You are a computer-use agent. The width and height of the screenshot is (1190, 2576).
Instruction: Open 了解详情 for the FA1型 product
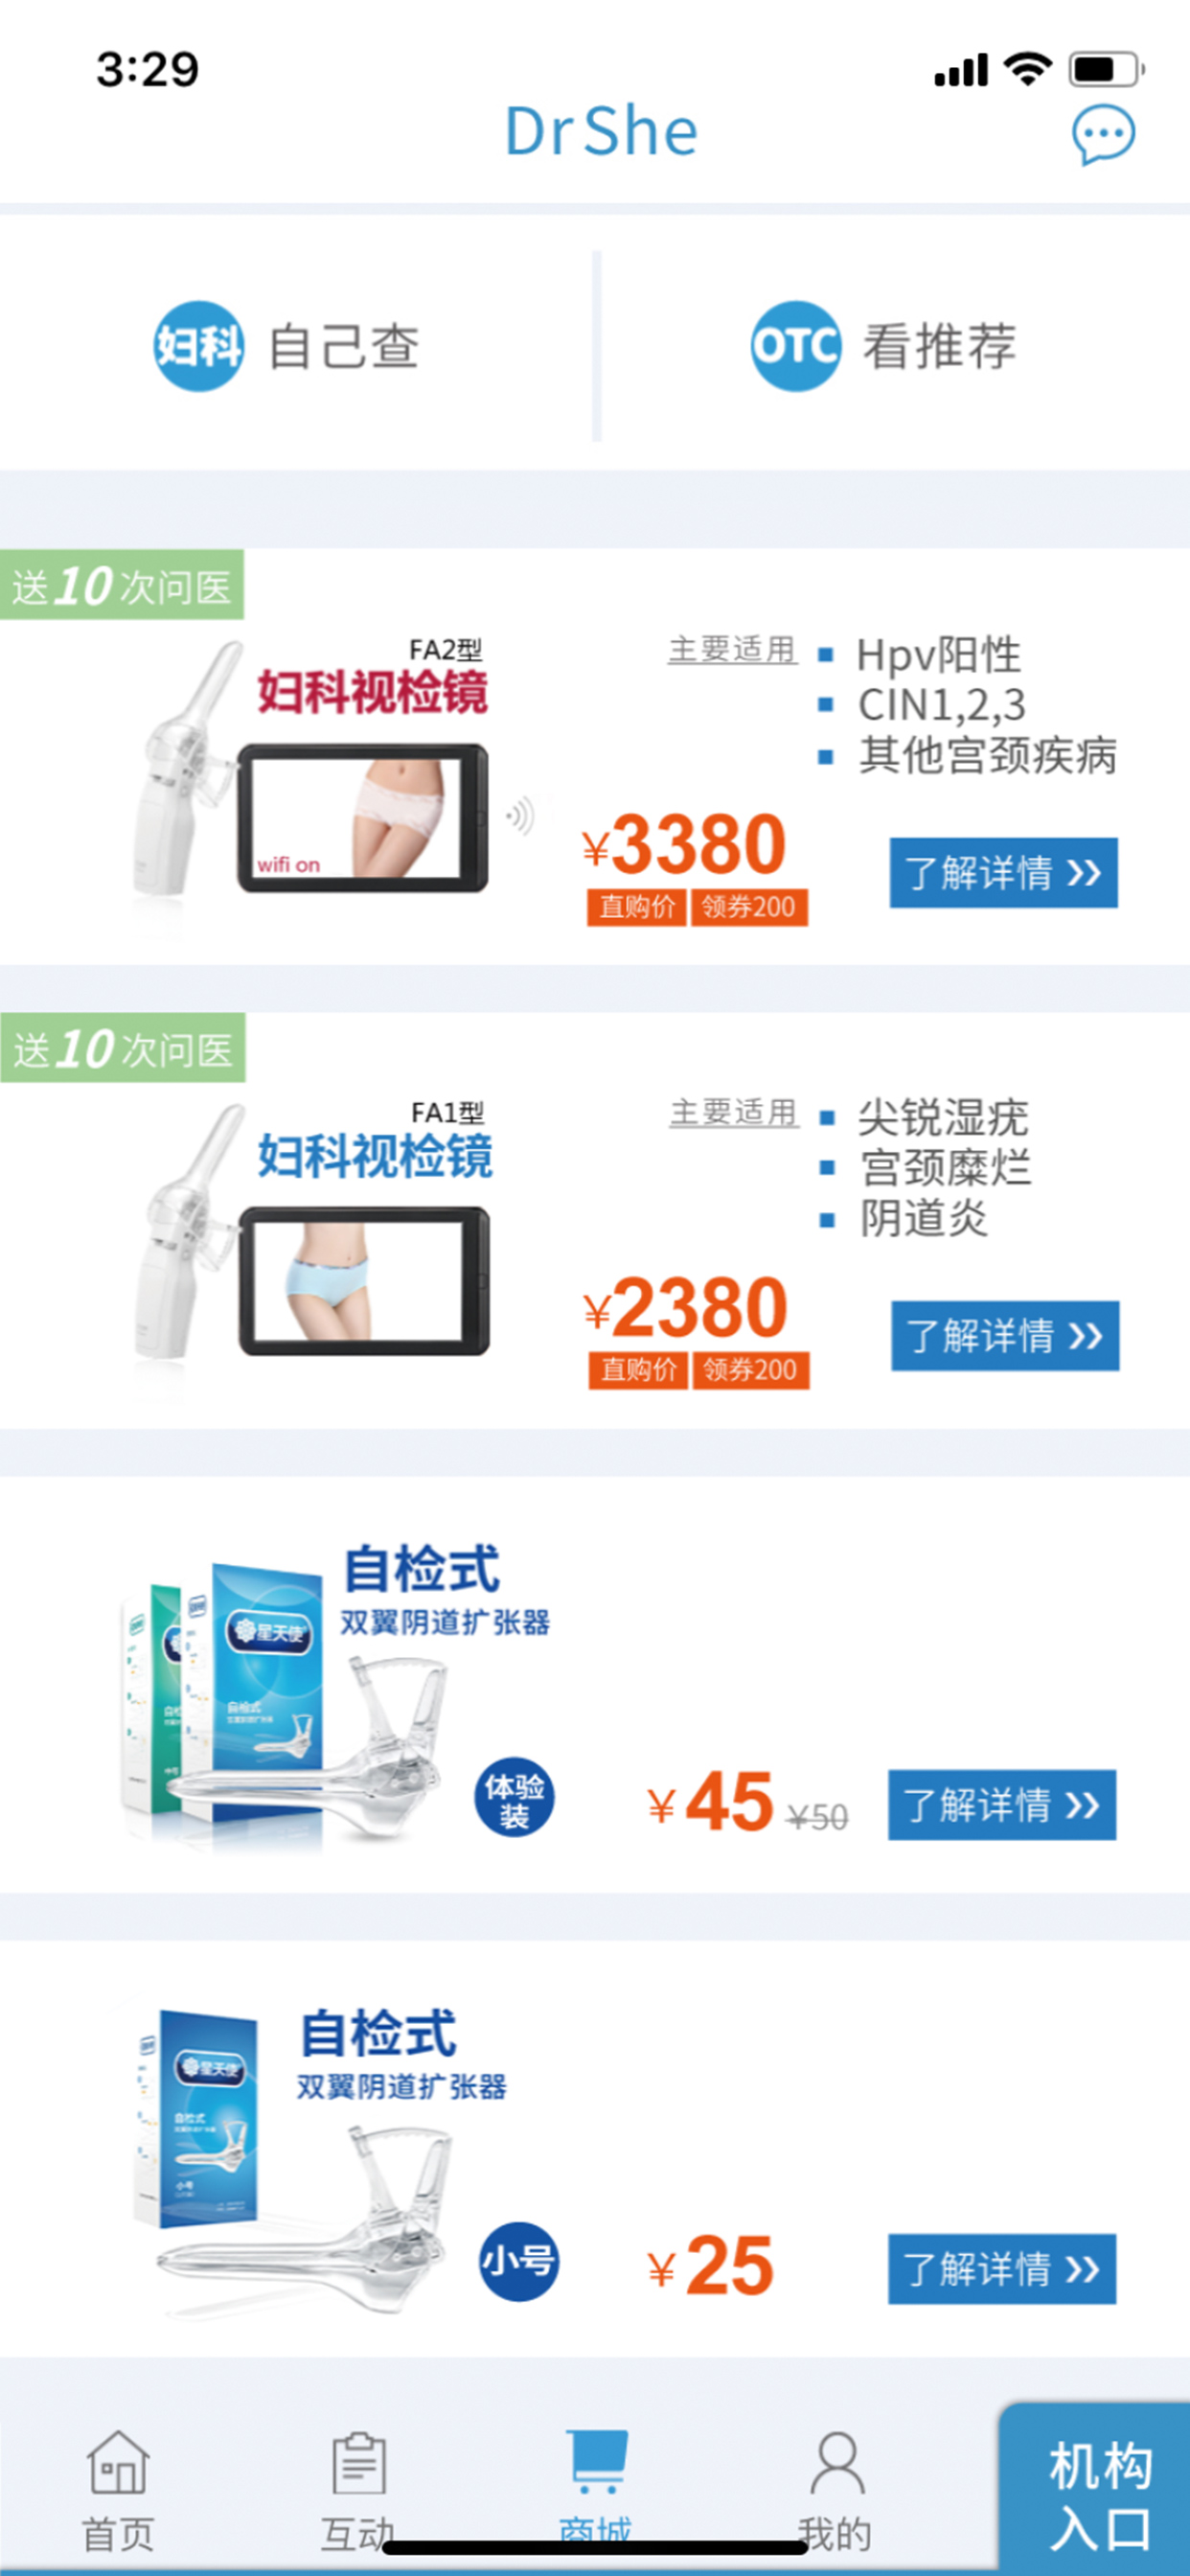pyautogui.click(x=1005, y=1336)
